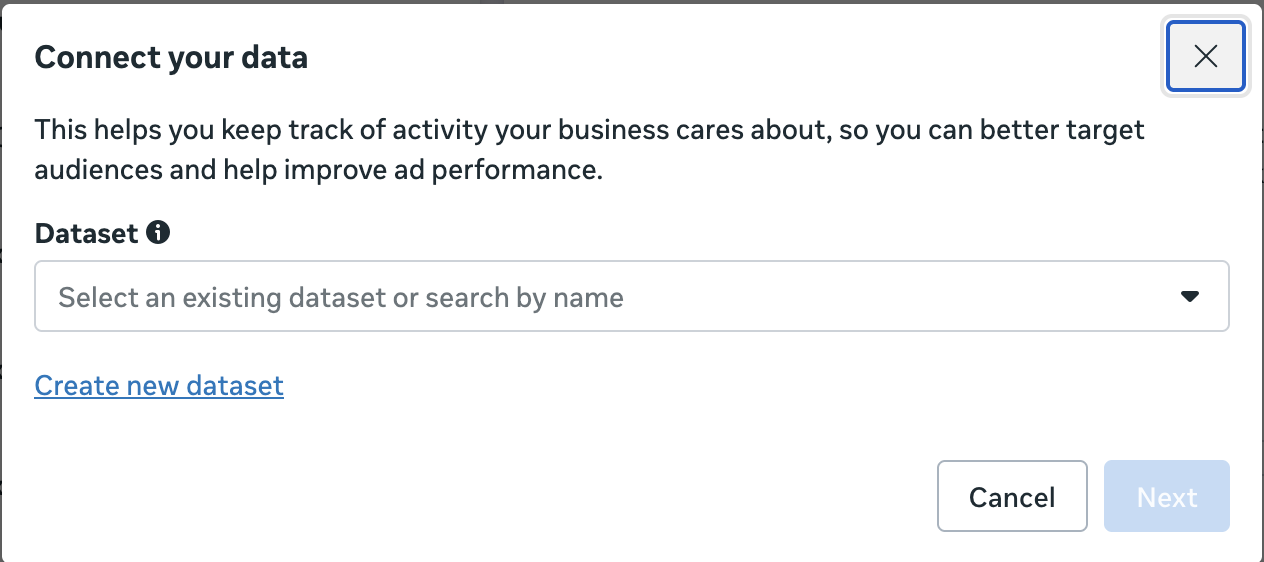Click the Cancel button
The image size is (1264, 562).
pos(1012,496)
